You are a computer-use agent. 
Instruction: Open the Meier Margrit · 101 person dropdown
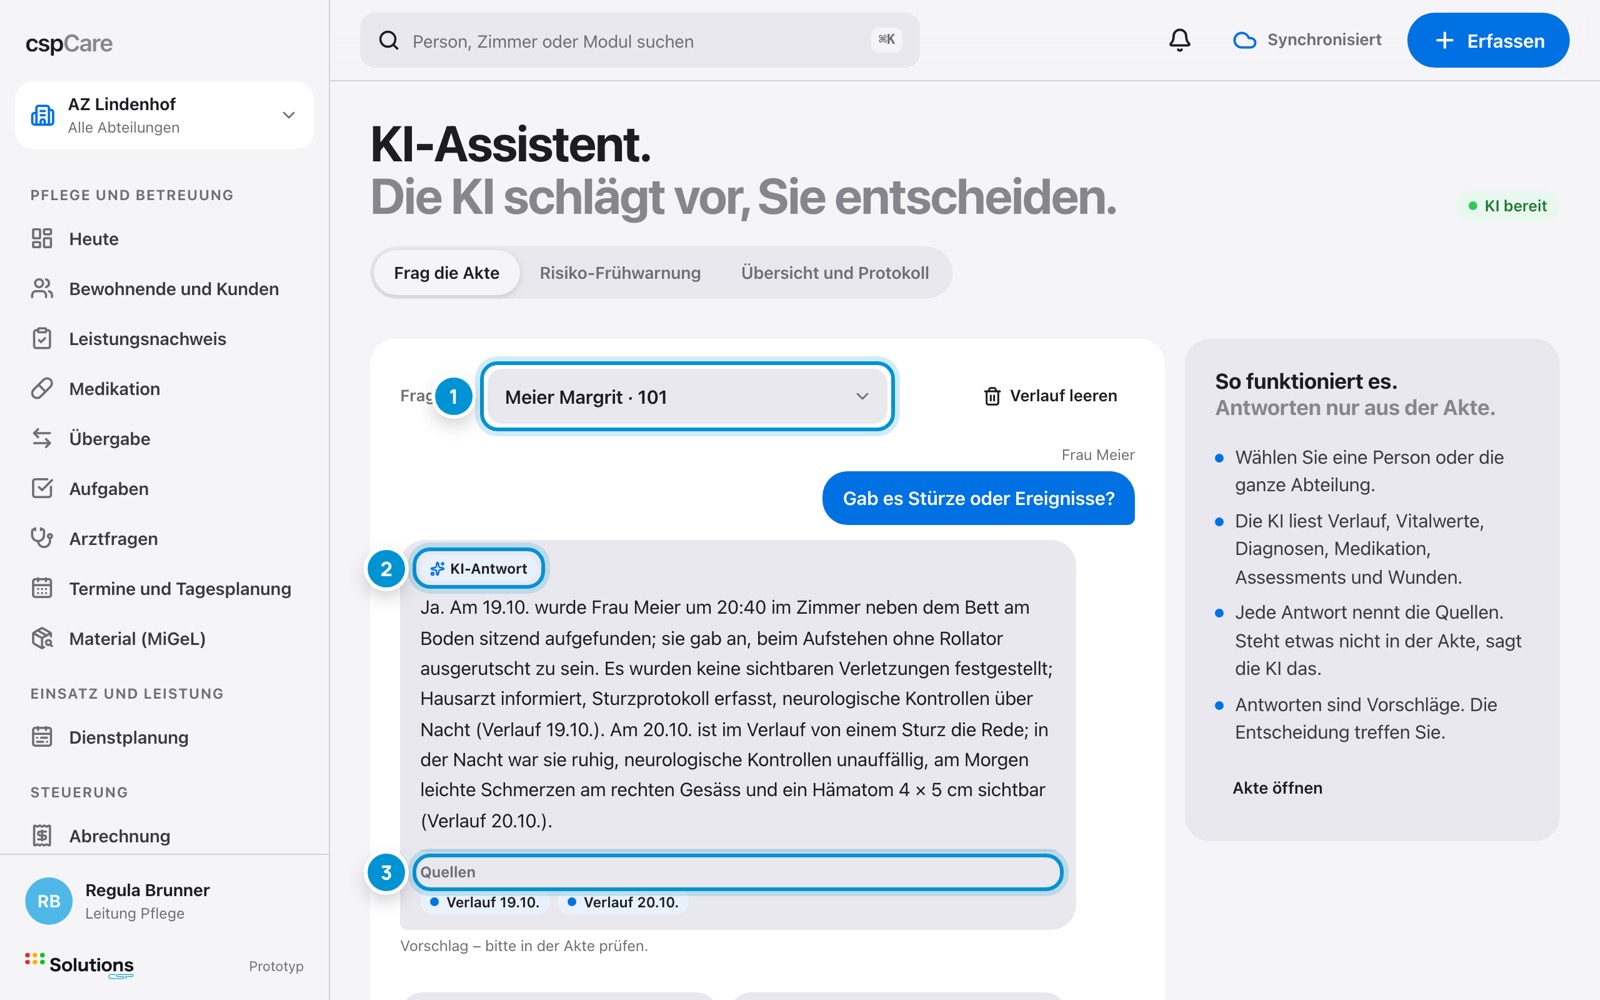[687, 397]
